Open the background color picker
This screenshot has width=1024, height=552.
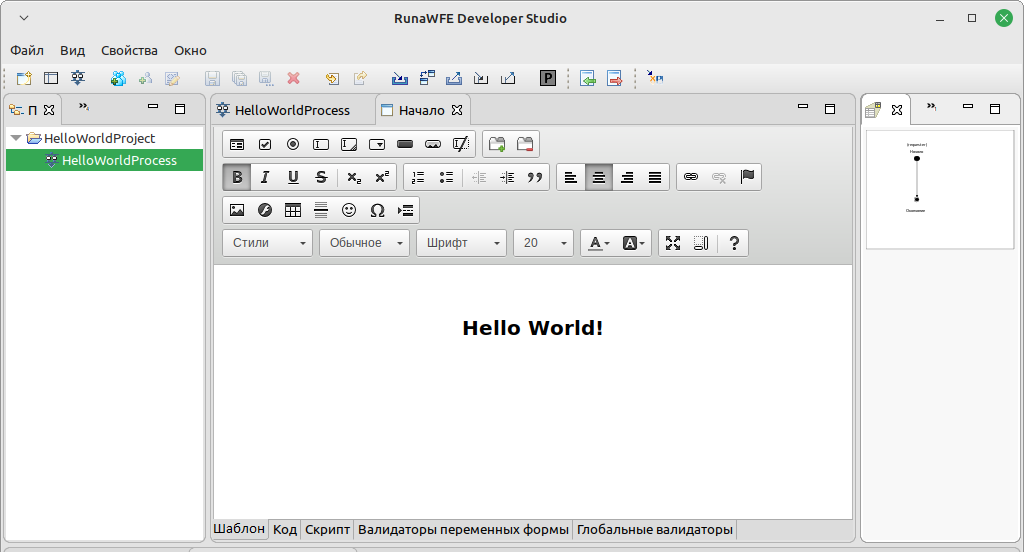[633, 243]
